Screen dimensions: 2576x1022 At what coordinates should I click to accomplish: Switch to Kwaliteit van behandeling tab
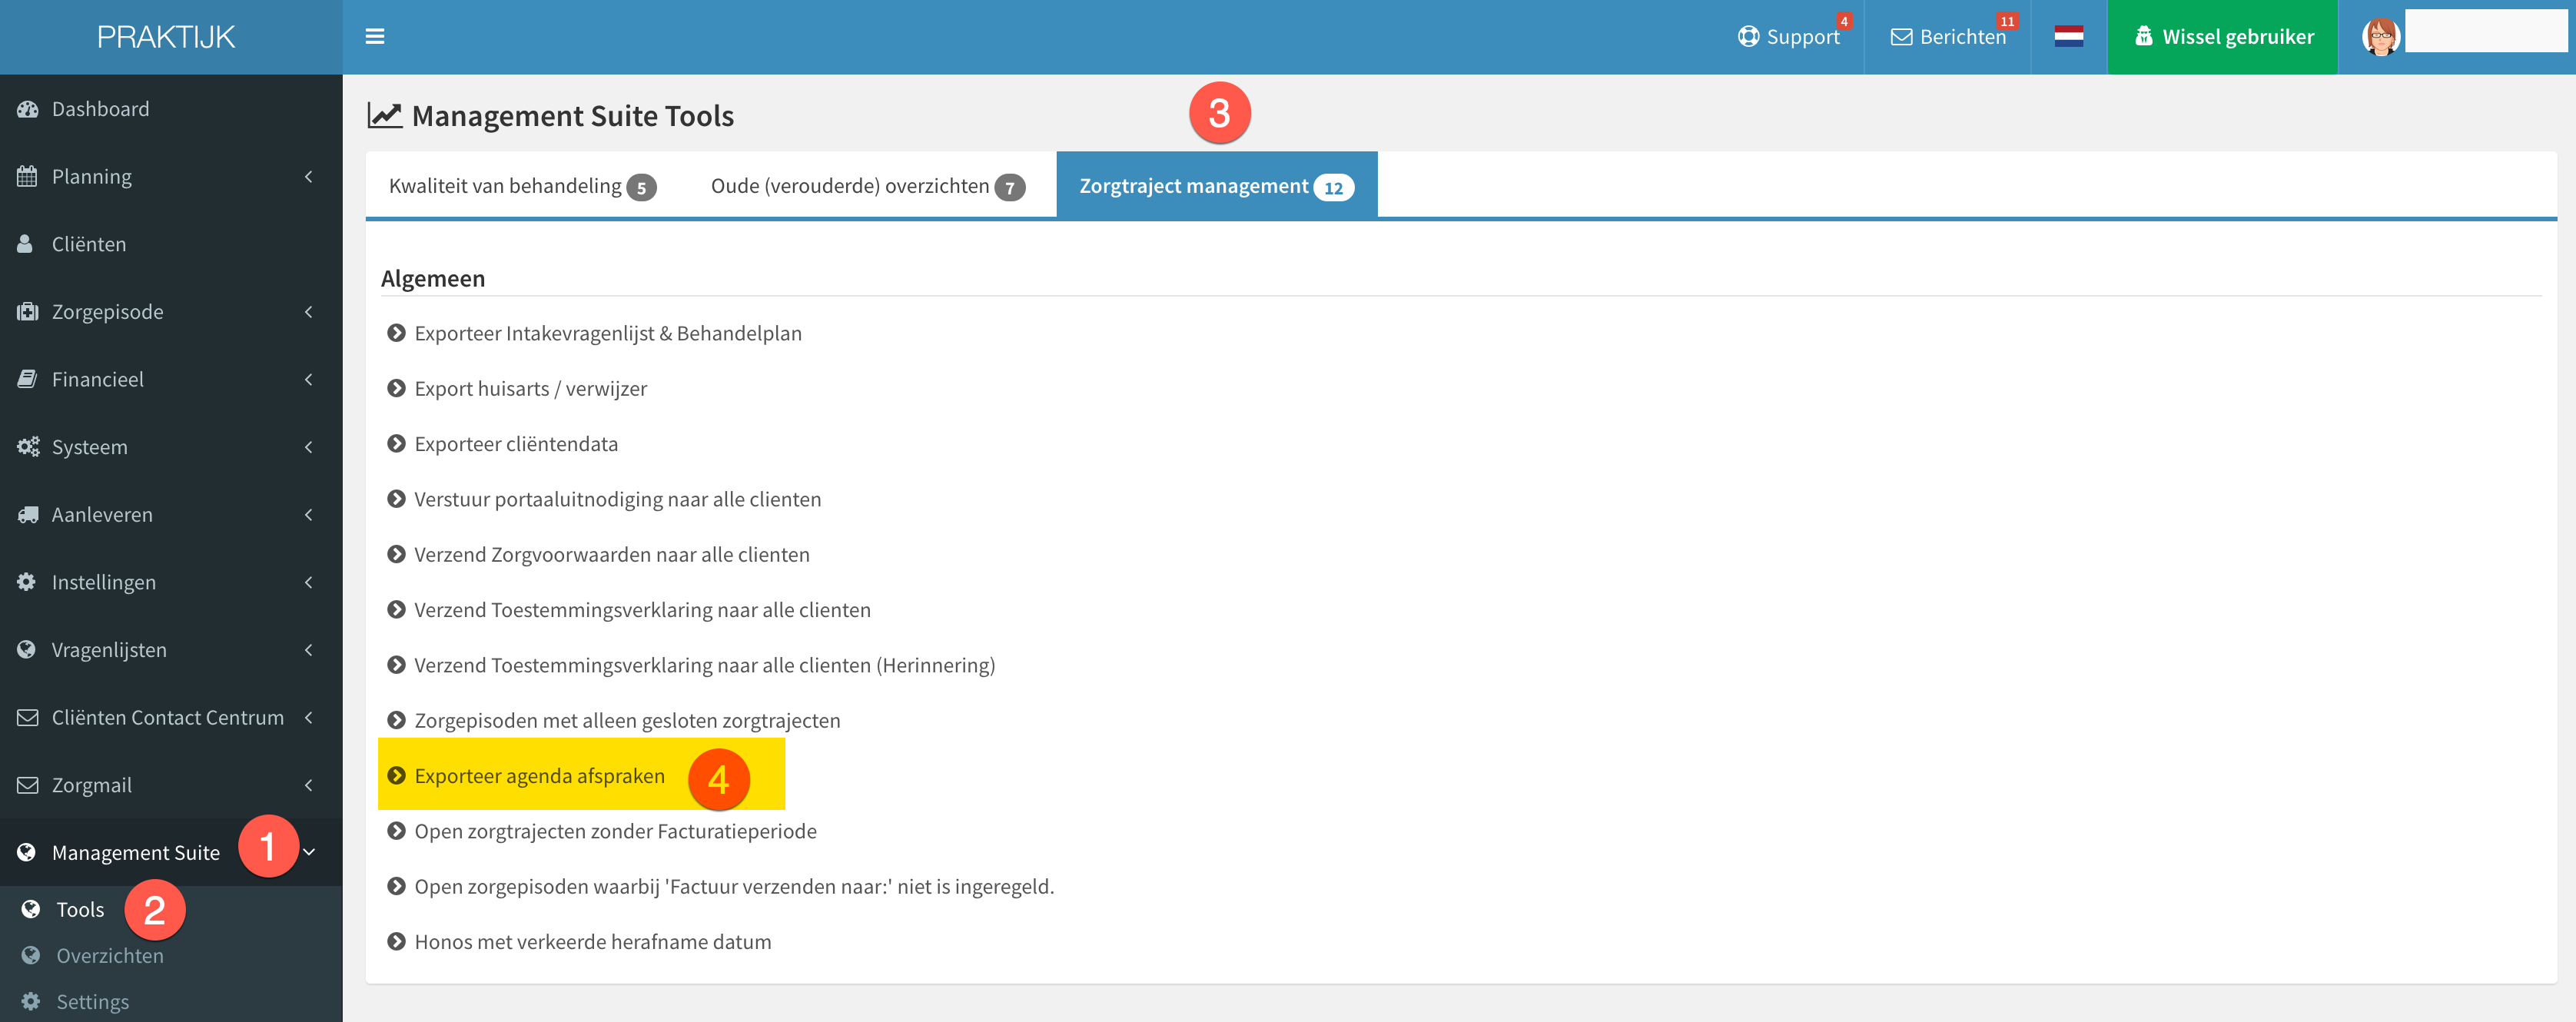[522, 186]
